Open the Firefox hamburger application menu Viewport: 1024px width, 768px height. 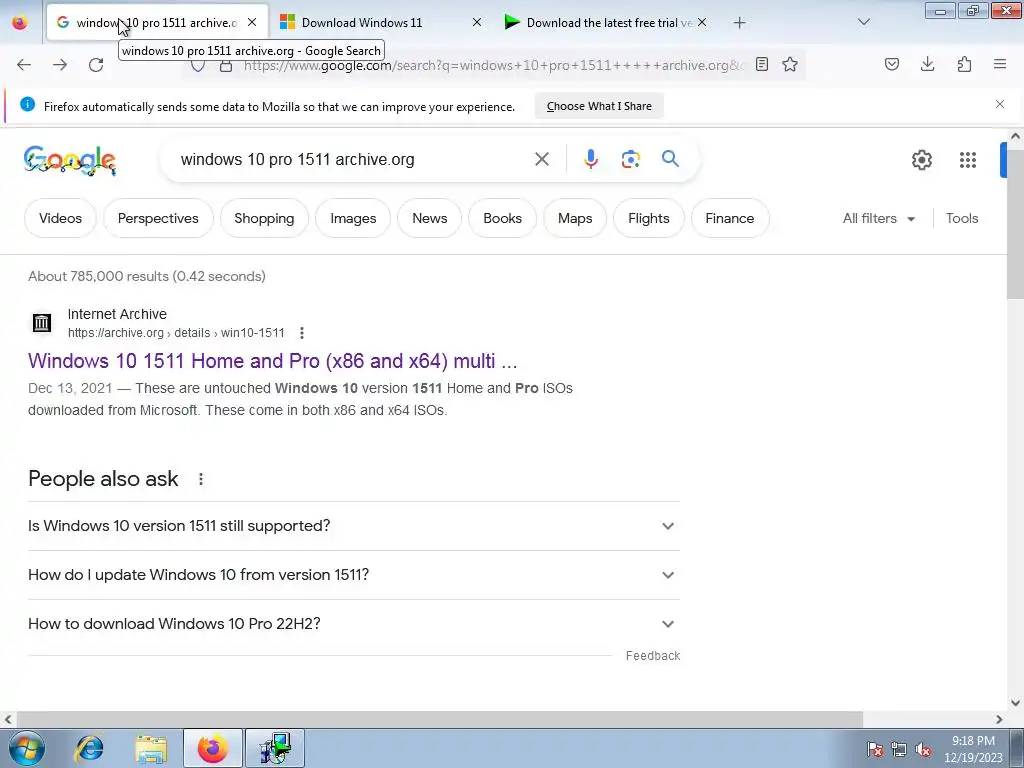(1000, 64)
